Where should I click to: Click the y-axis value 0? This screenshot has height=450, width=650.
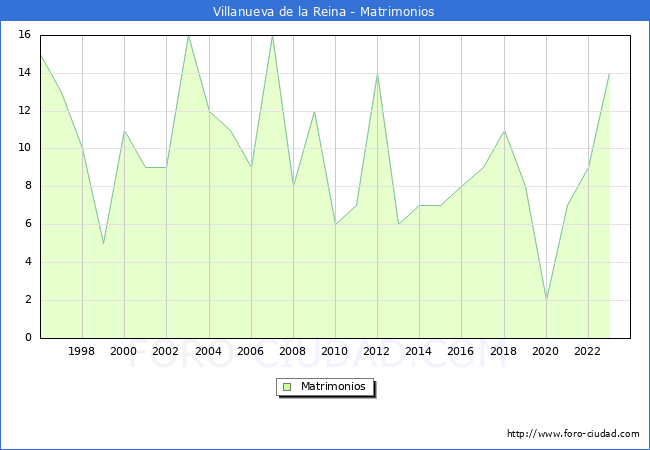click(28, 337)
